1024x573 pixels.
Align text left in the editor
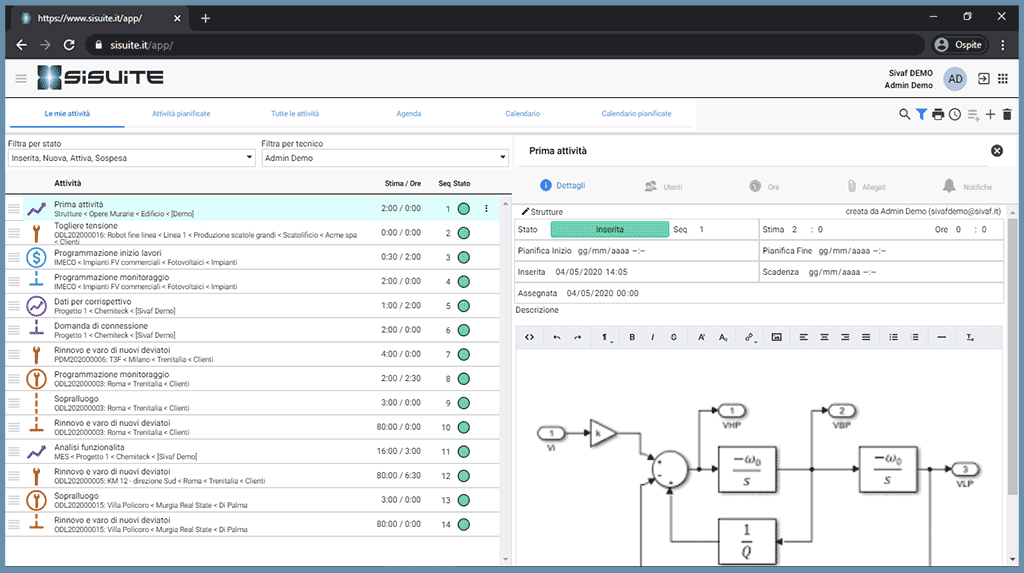[803, 337]
